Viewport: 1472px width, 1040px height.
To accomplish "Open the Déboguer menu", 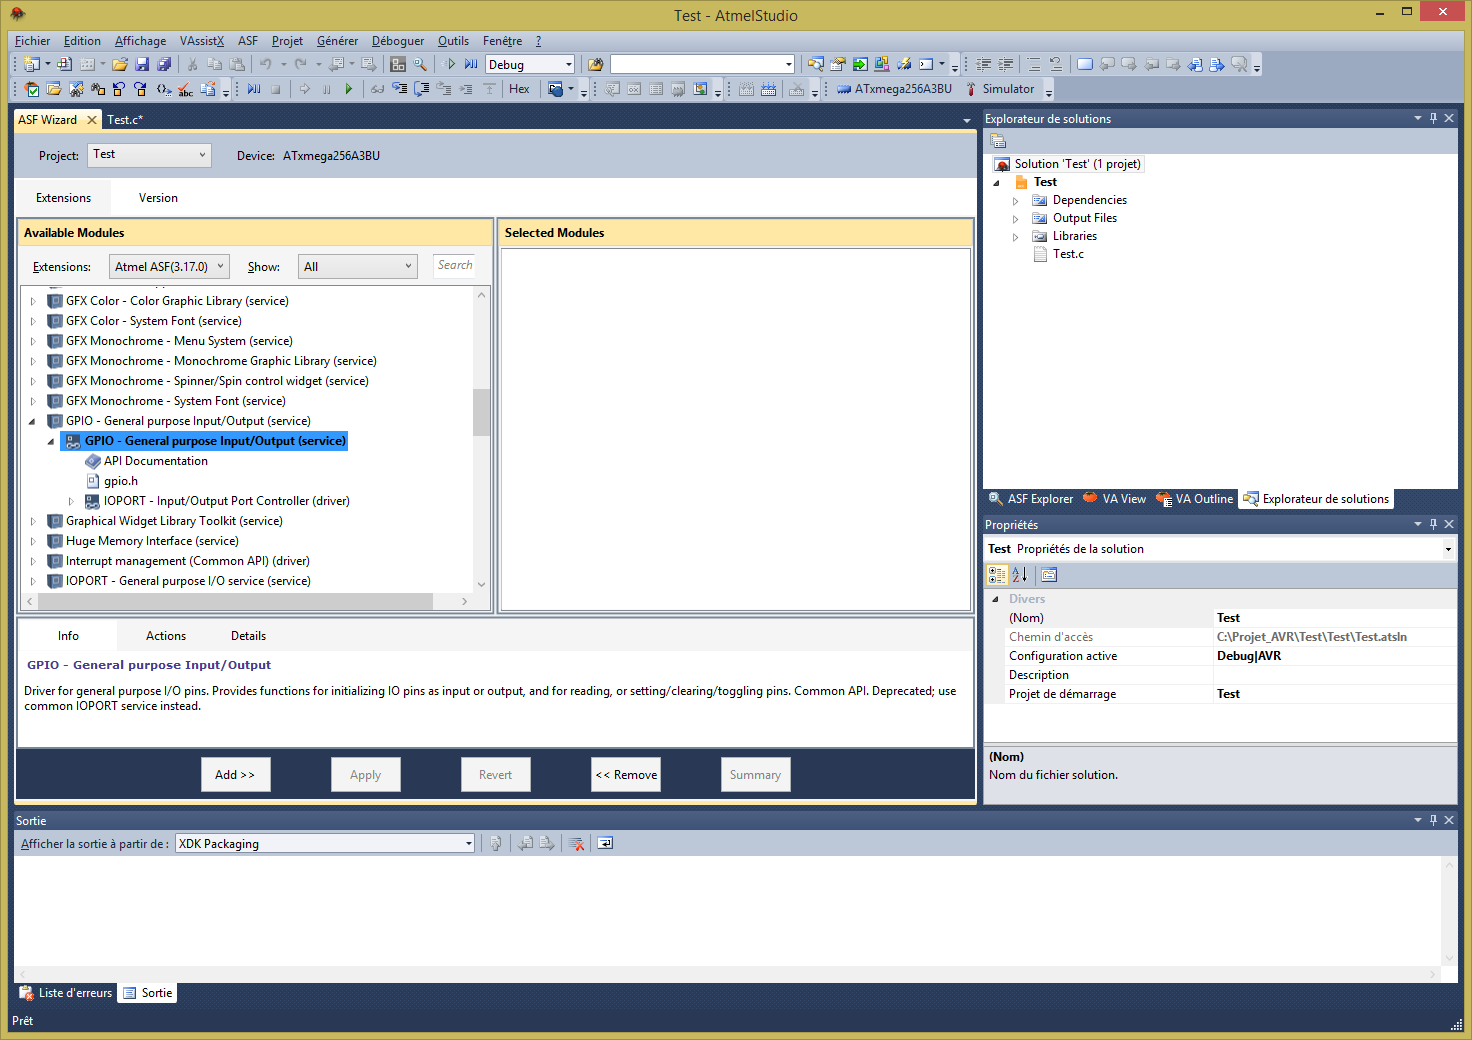I will tap(397, 41).
